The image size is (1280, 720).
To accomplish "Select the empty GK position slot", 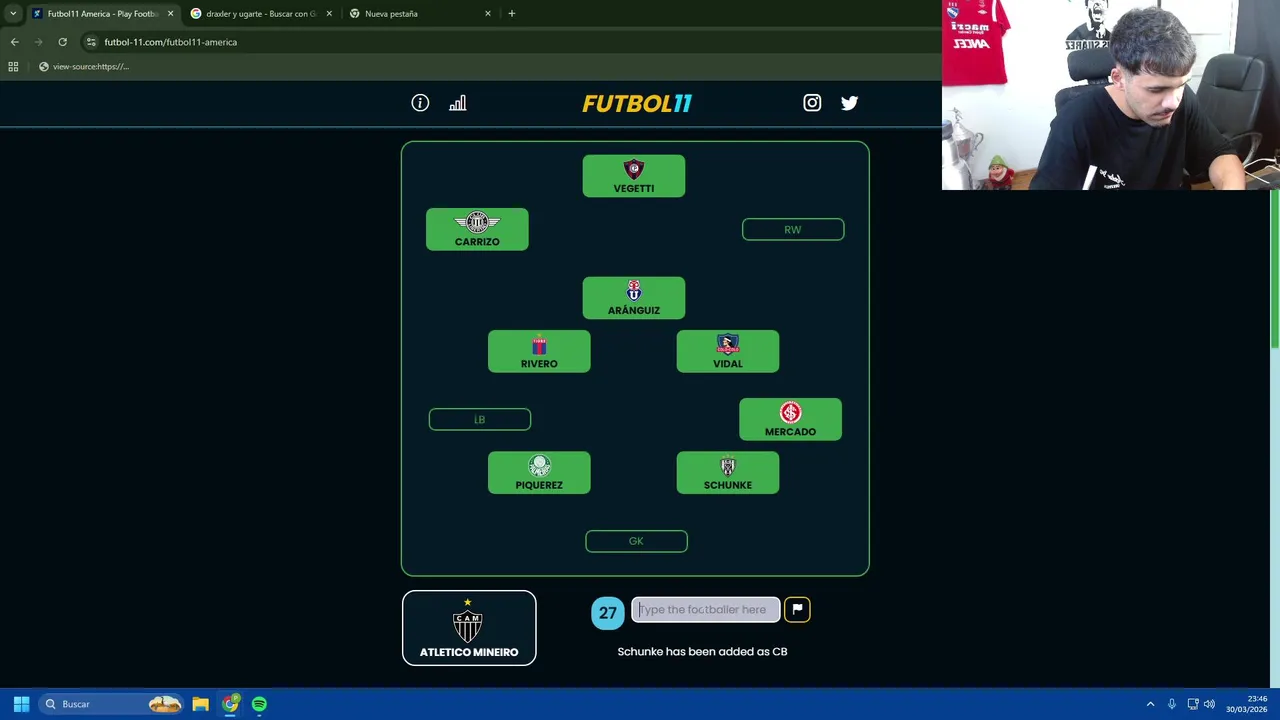I will [x=636, y=541].
